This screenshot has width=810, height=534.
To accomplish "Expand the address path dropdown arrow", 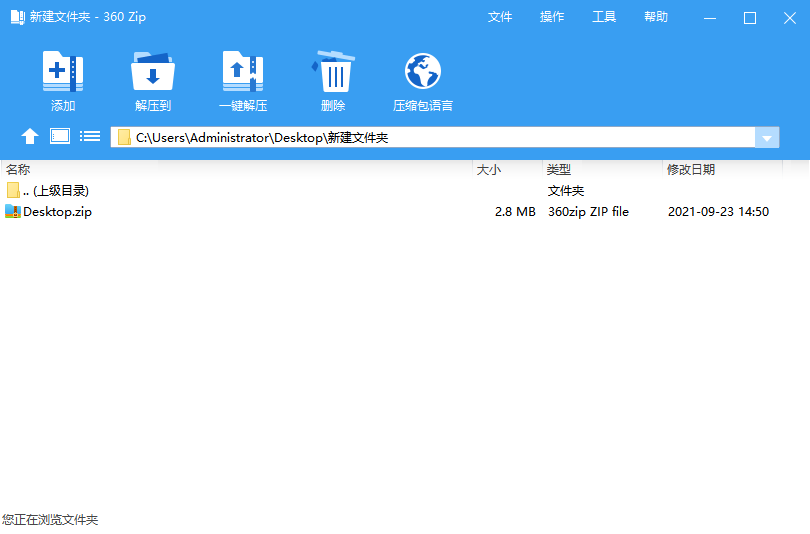I will (767, 138).
